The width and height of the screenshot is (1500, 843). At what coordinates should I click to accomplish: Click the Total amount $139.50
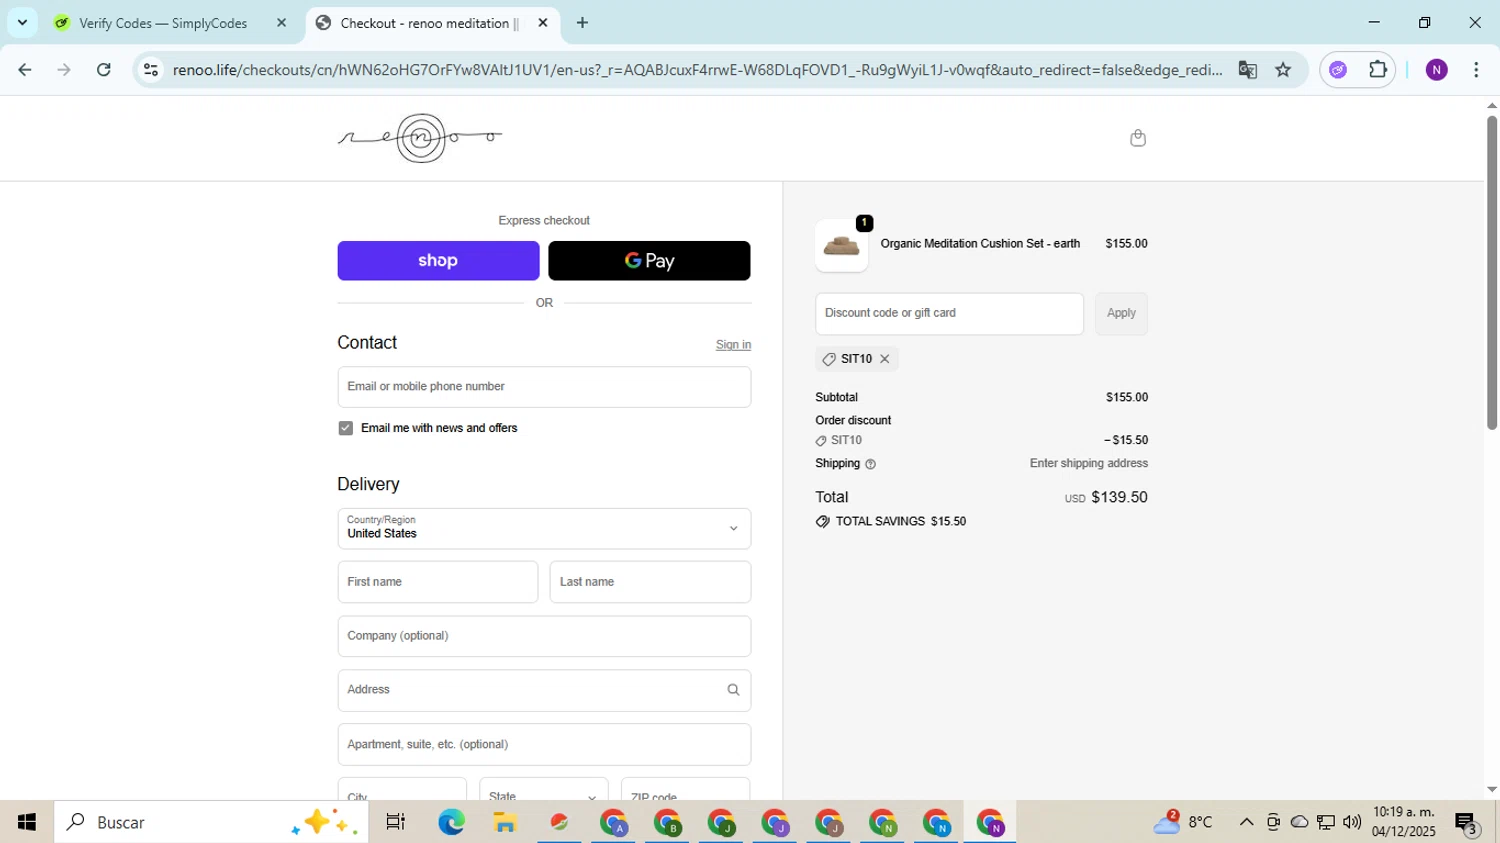click(1119, 497)
